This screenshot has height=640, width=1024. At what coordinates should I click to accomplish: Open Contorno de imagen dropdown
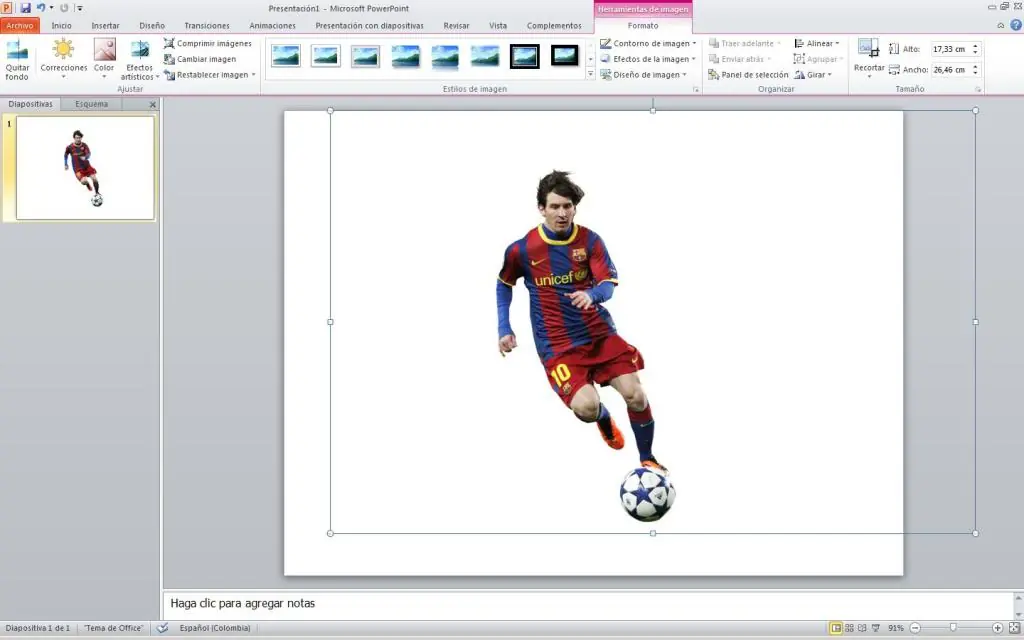(648, 43)
